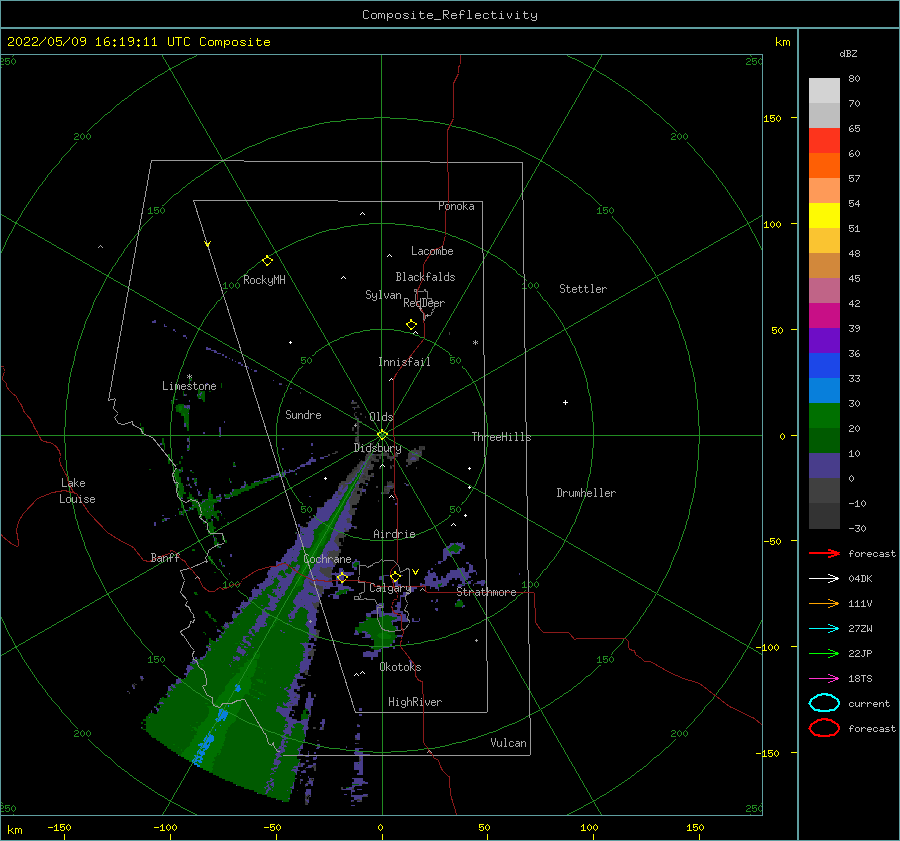Click the Lake Louise label

point(77,491)
